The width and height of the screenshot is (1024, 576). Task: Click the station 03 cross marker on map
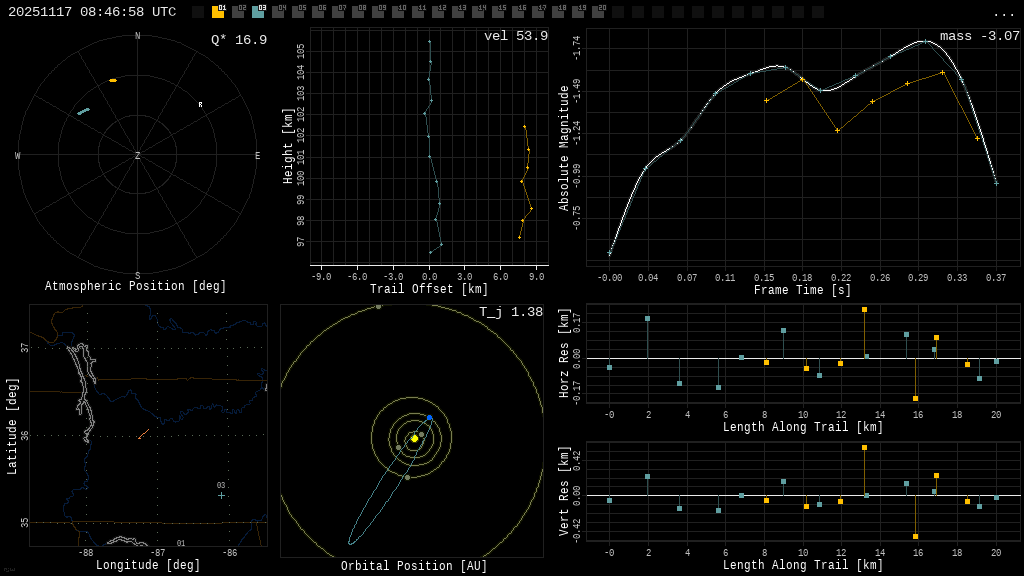tap(222, 495)
